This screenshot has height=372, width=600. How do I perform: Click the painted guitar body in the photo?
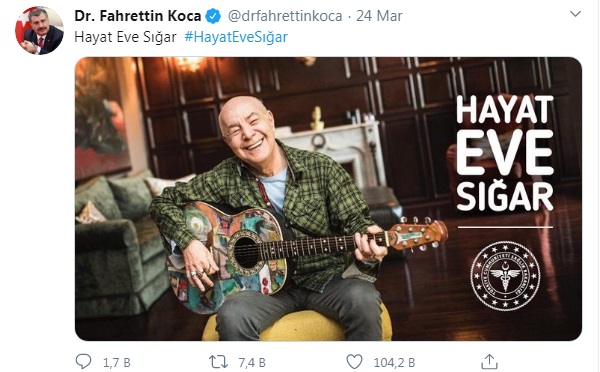point(226,256)
